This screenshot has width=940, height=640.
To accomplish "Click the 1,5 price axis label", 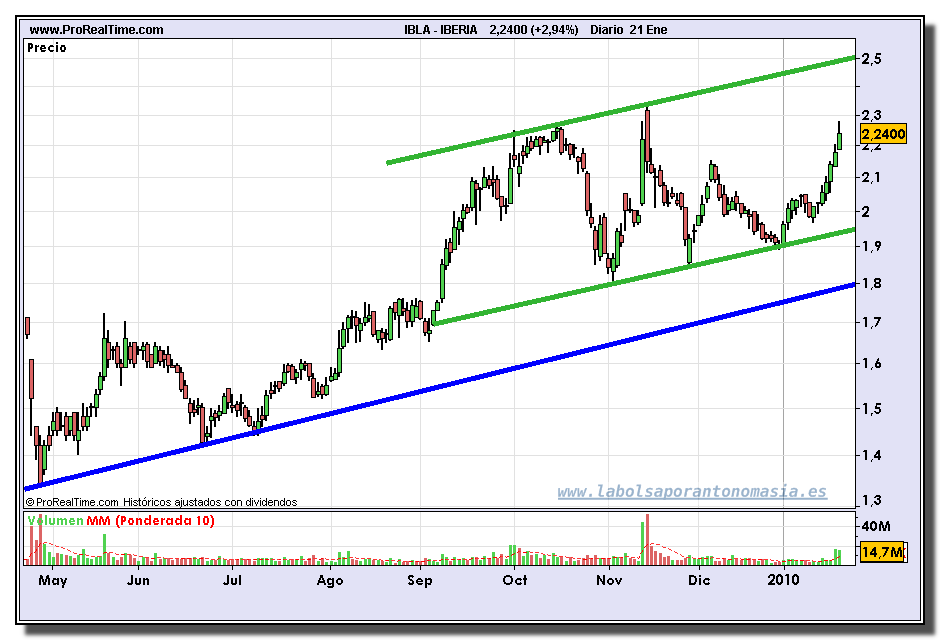I will pos(871,409).
